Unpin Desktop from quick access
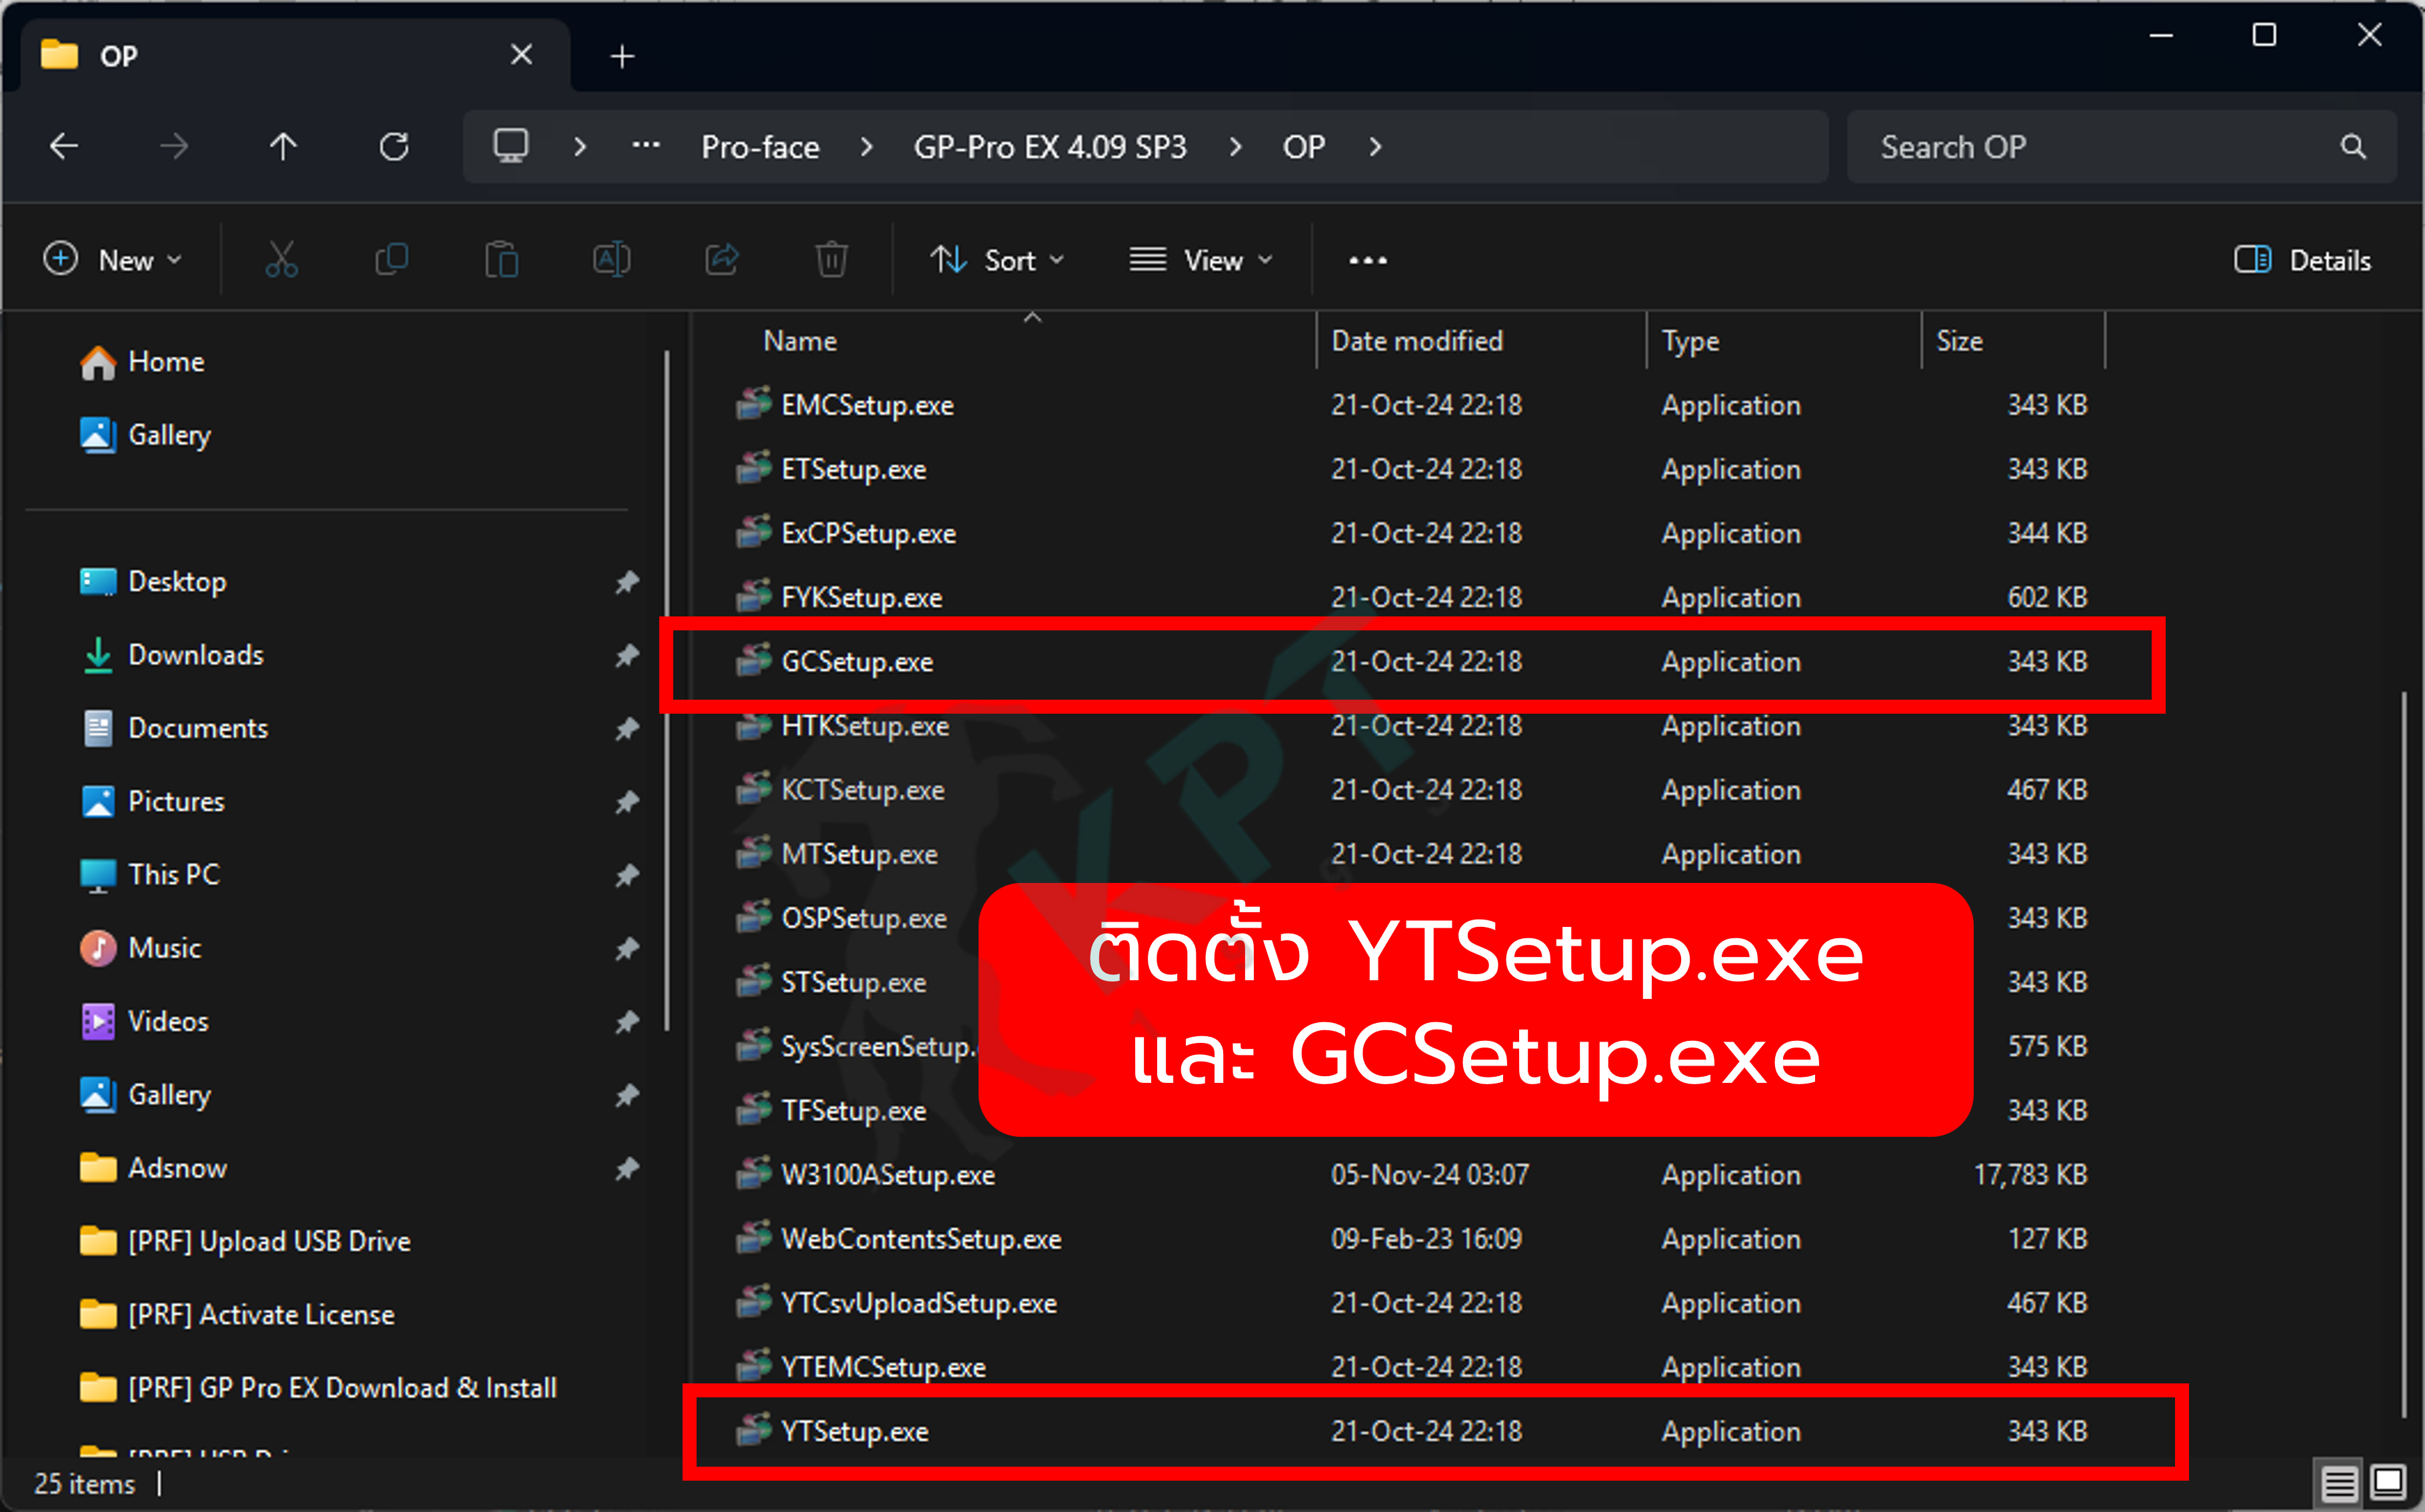Screen dimensions: 2425x1512 (x=626, y=582)
